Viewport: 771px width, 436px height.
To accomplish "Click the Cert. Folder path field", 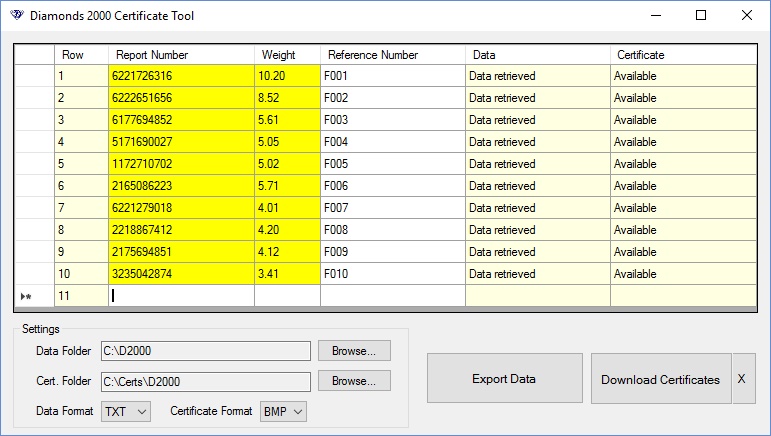I will [x=206, y=381].
